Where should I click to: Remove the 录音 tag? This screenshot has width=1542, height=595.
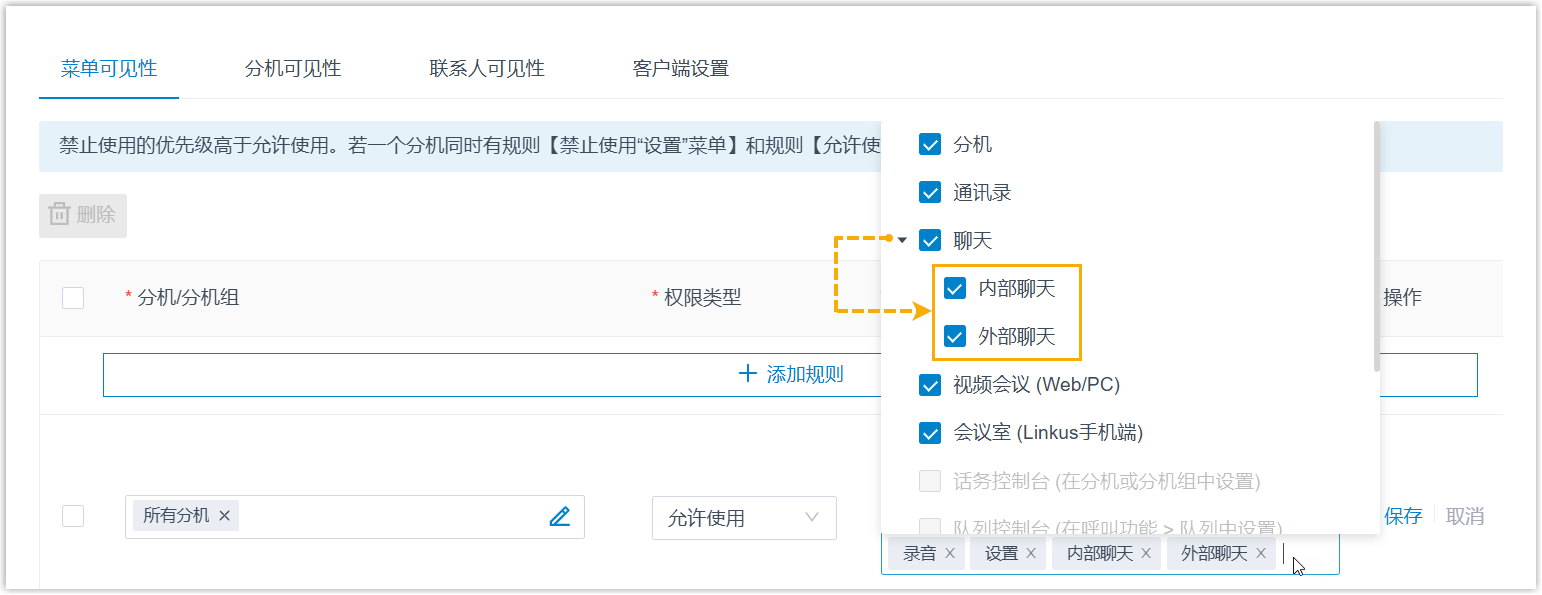point(950,553)
